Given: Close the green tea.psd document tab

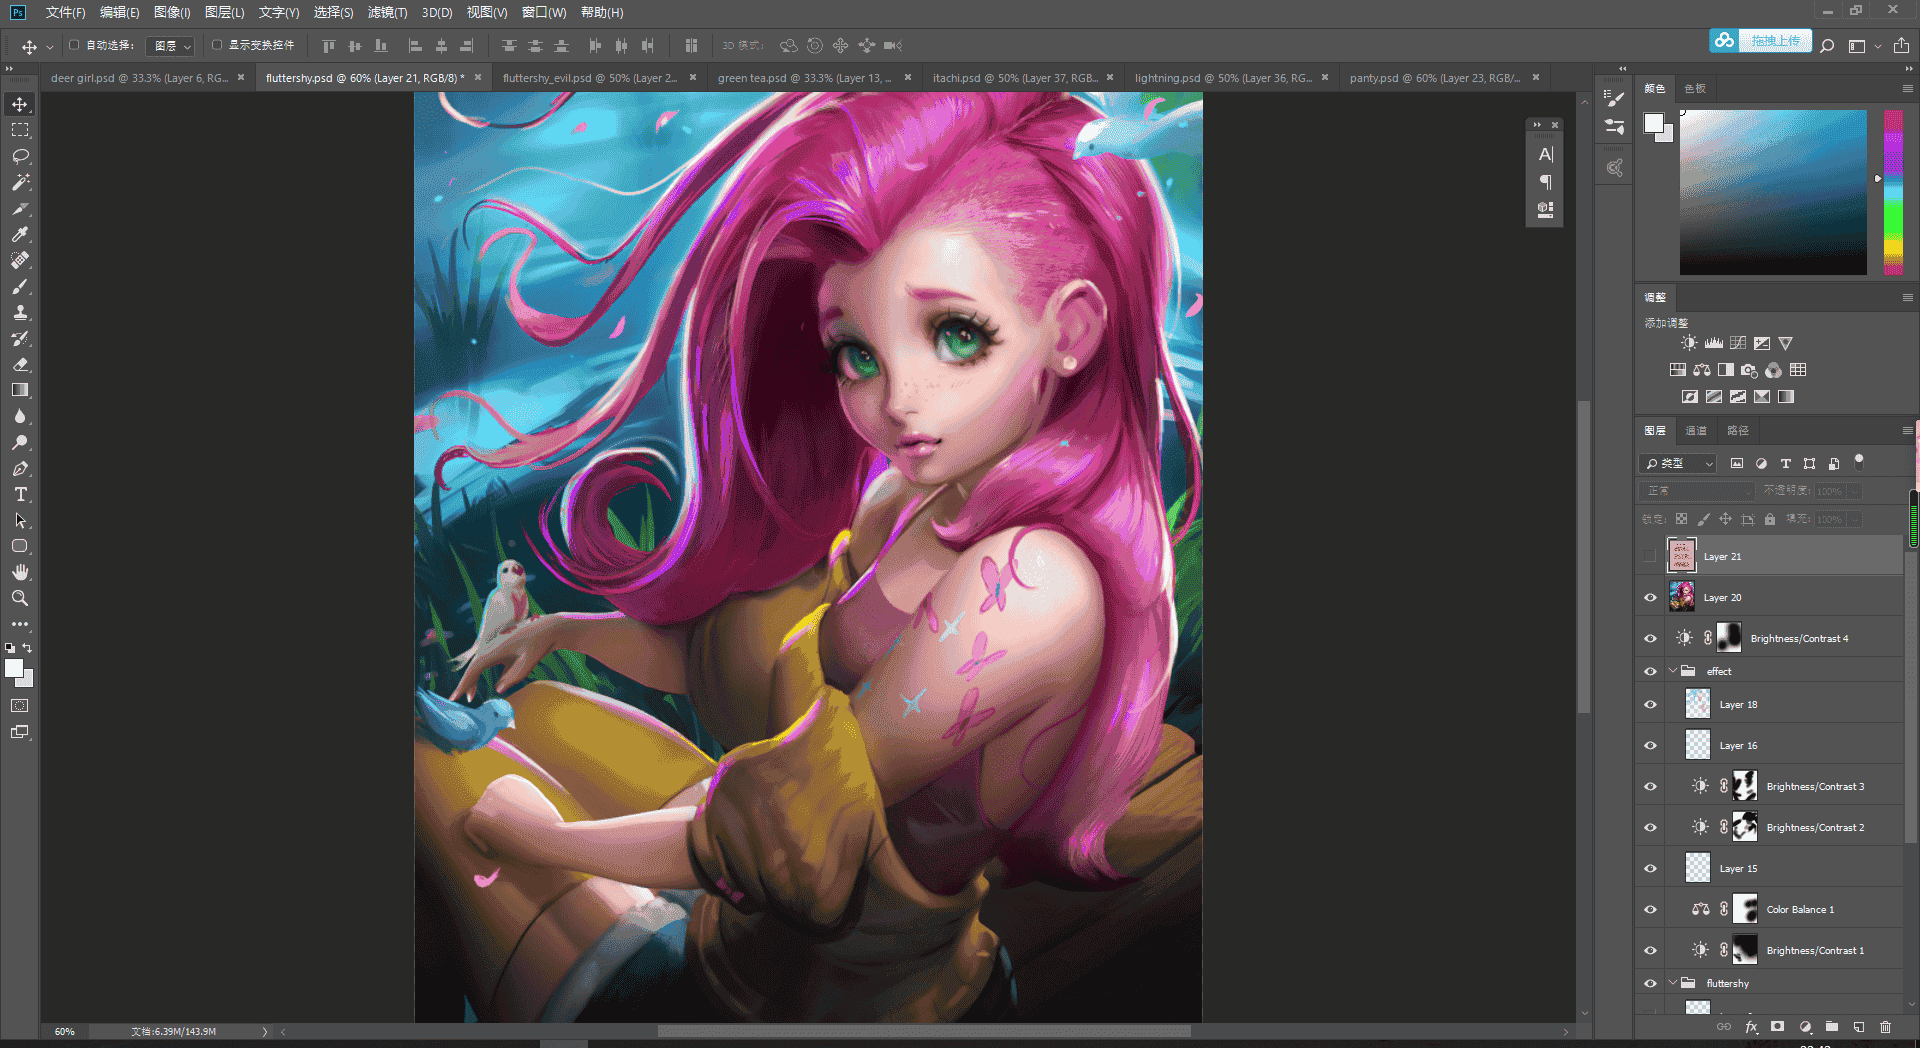Looking at the screenshot, I should (908, 77).
